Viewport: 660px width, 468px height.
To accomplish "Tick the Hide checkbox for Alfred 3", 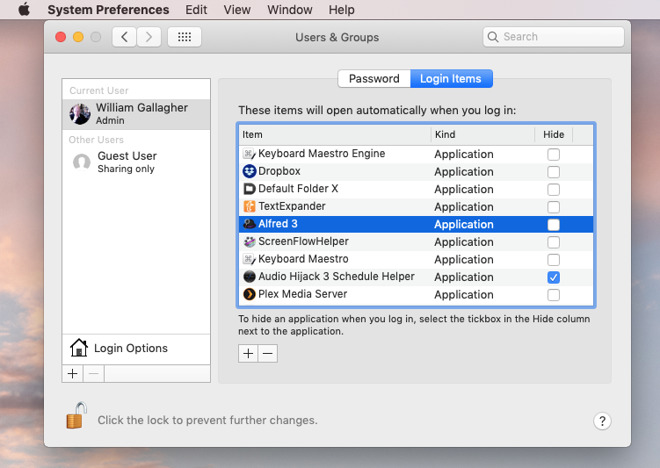I will pos(554,225).
